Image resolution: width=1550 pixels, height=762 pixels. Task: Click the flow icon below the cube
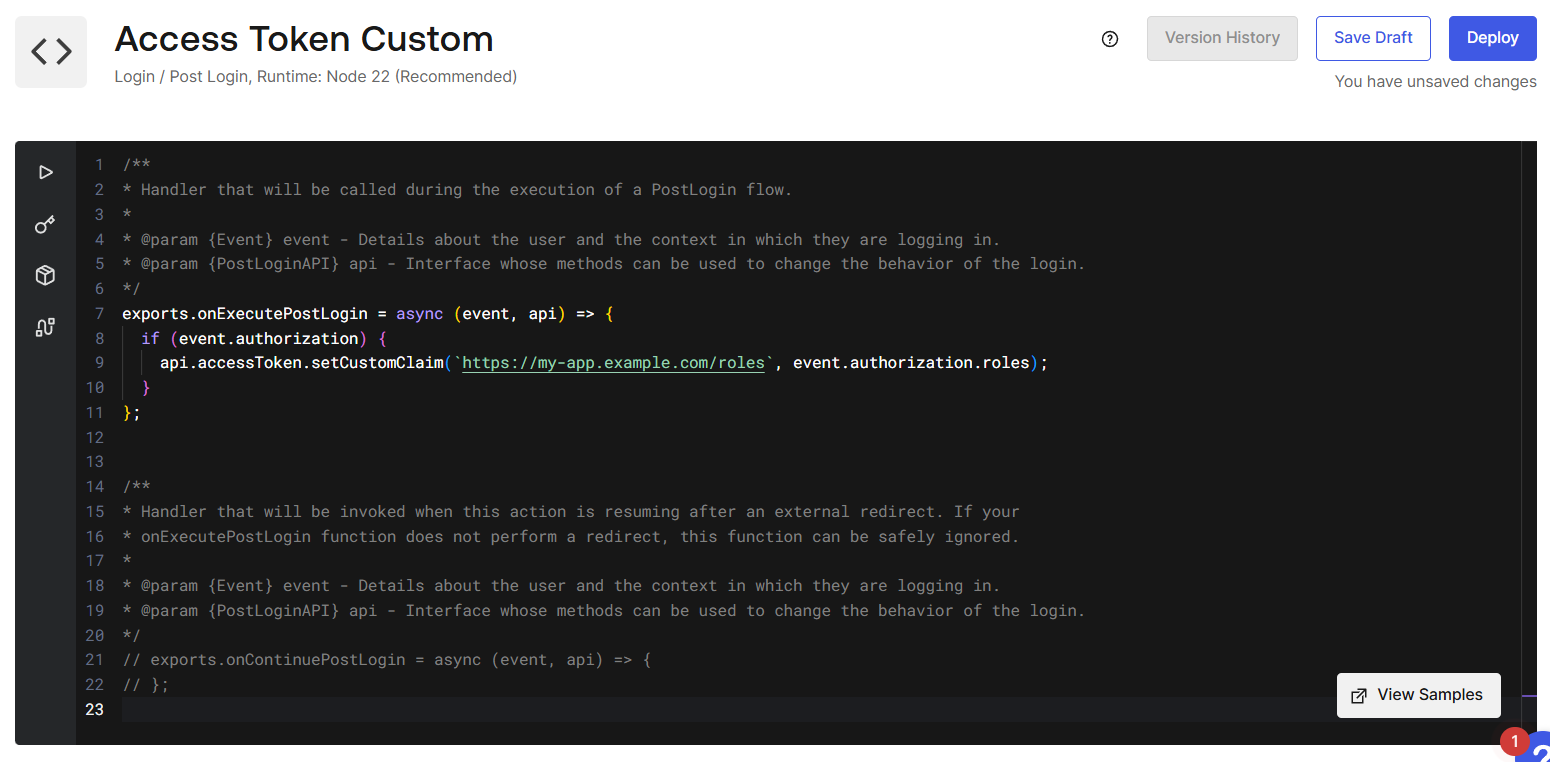45,327
